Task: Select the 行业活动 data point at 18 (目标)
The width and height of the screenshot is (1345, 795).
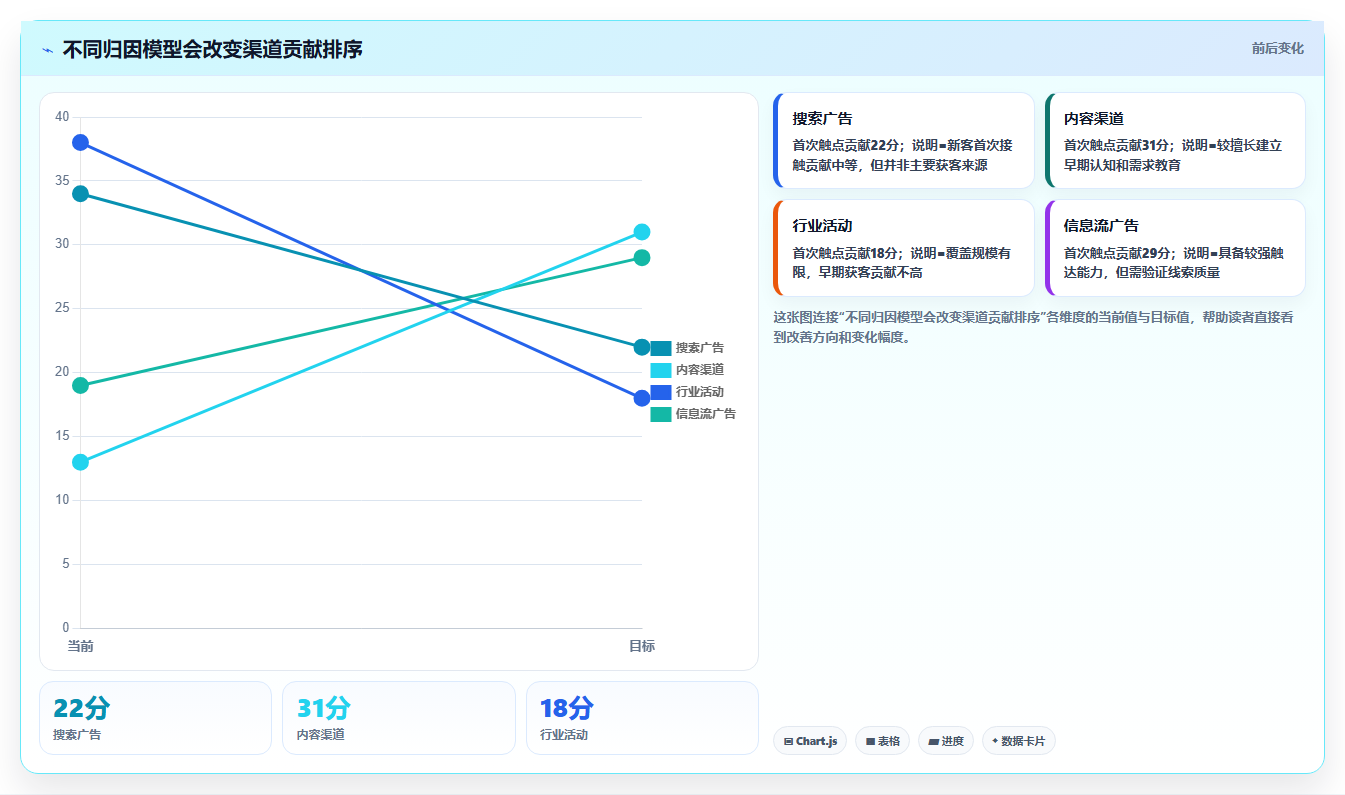Action: 642,398
